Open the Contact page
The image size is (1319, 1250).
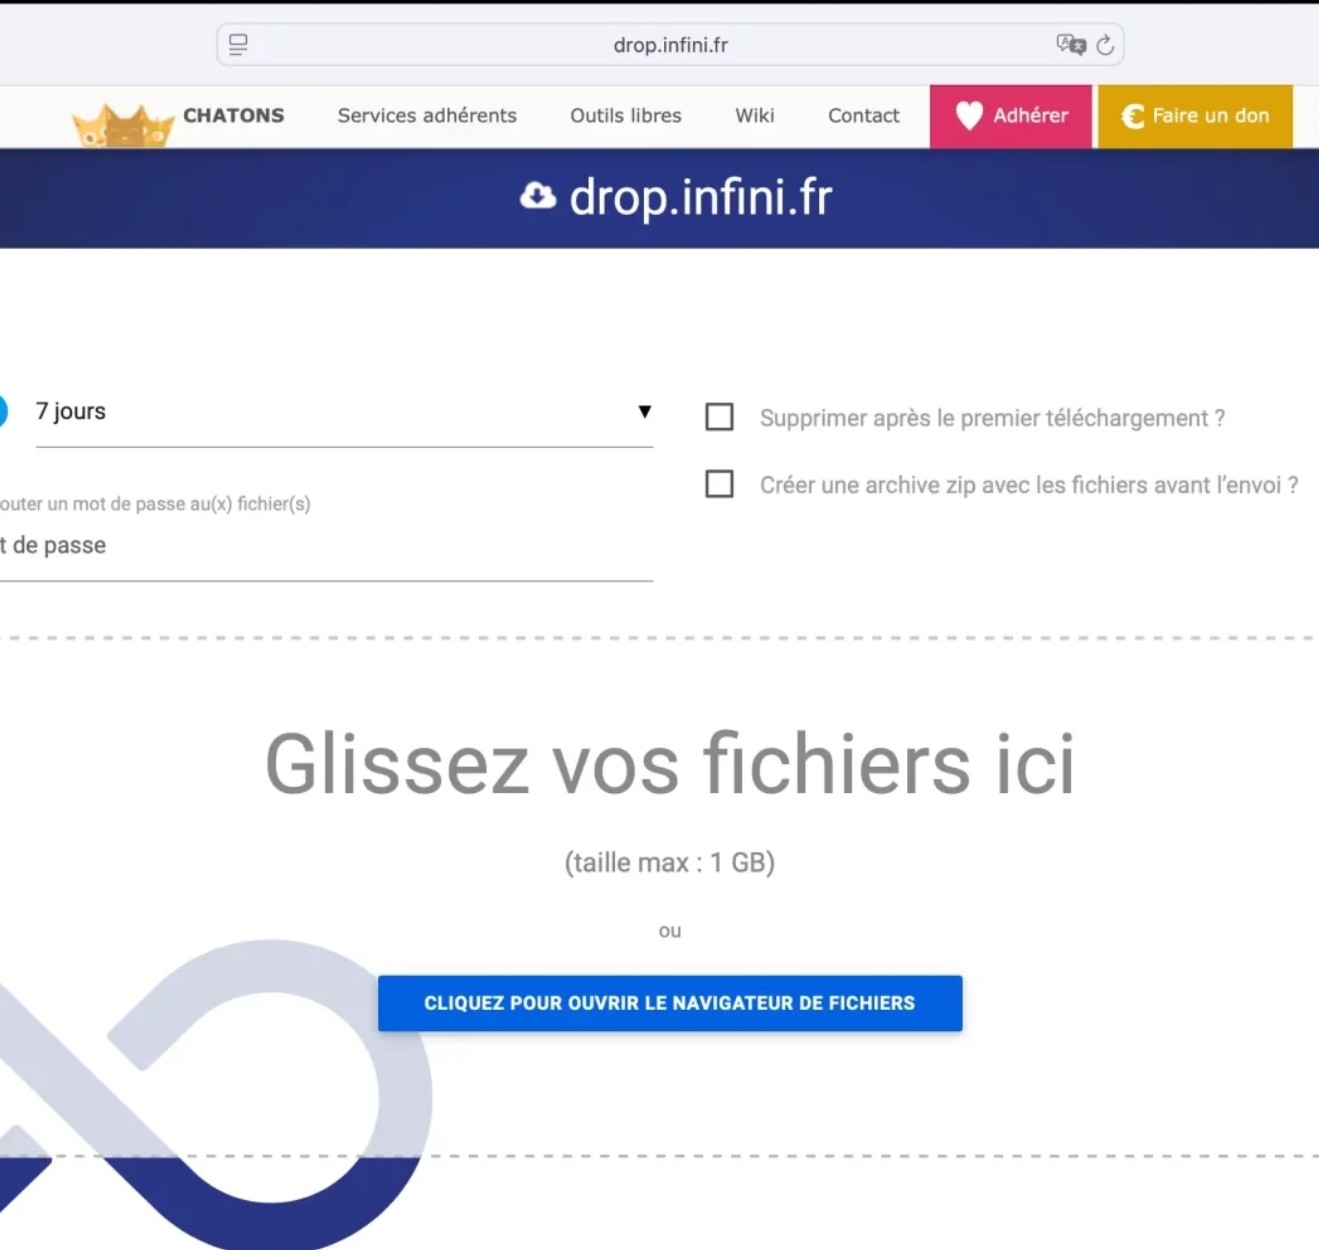pyautogui.click(x=864, y=115)
